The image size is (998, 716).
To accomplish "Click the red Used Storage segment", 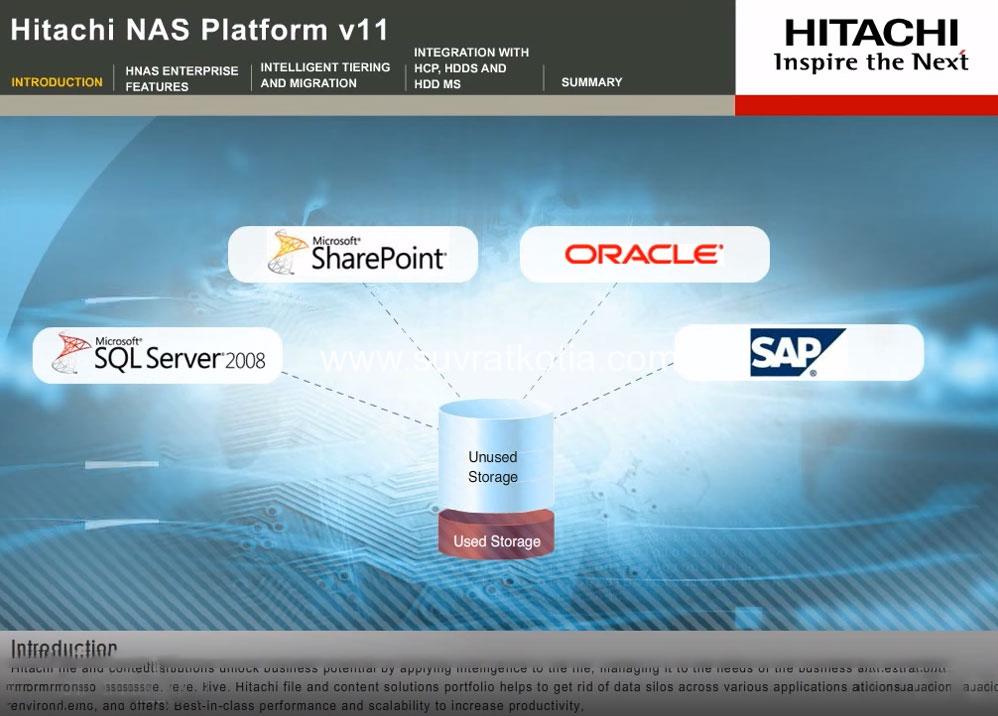I will pos(496,541).
